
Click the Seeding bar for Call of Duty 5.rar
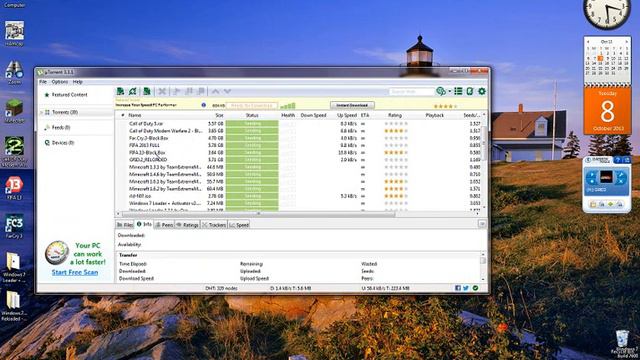point(252,124)
